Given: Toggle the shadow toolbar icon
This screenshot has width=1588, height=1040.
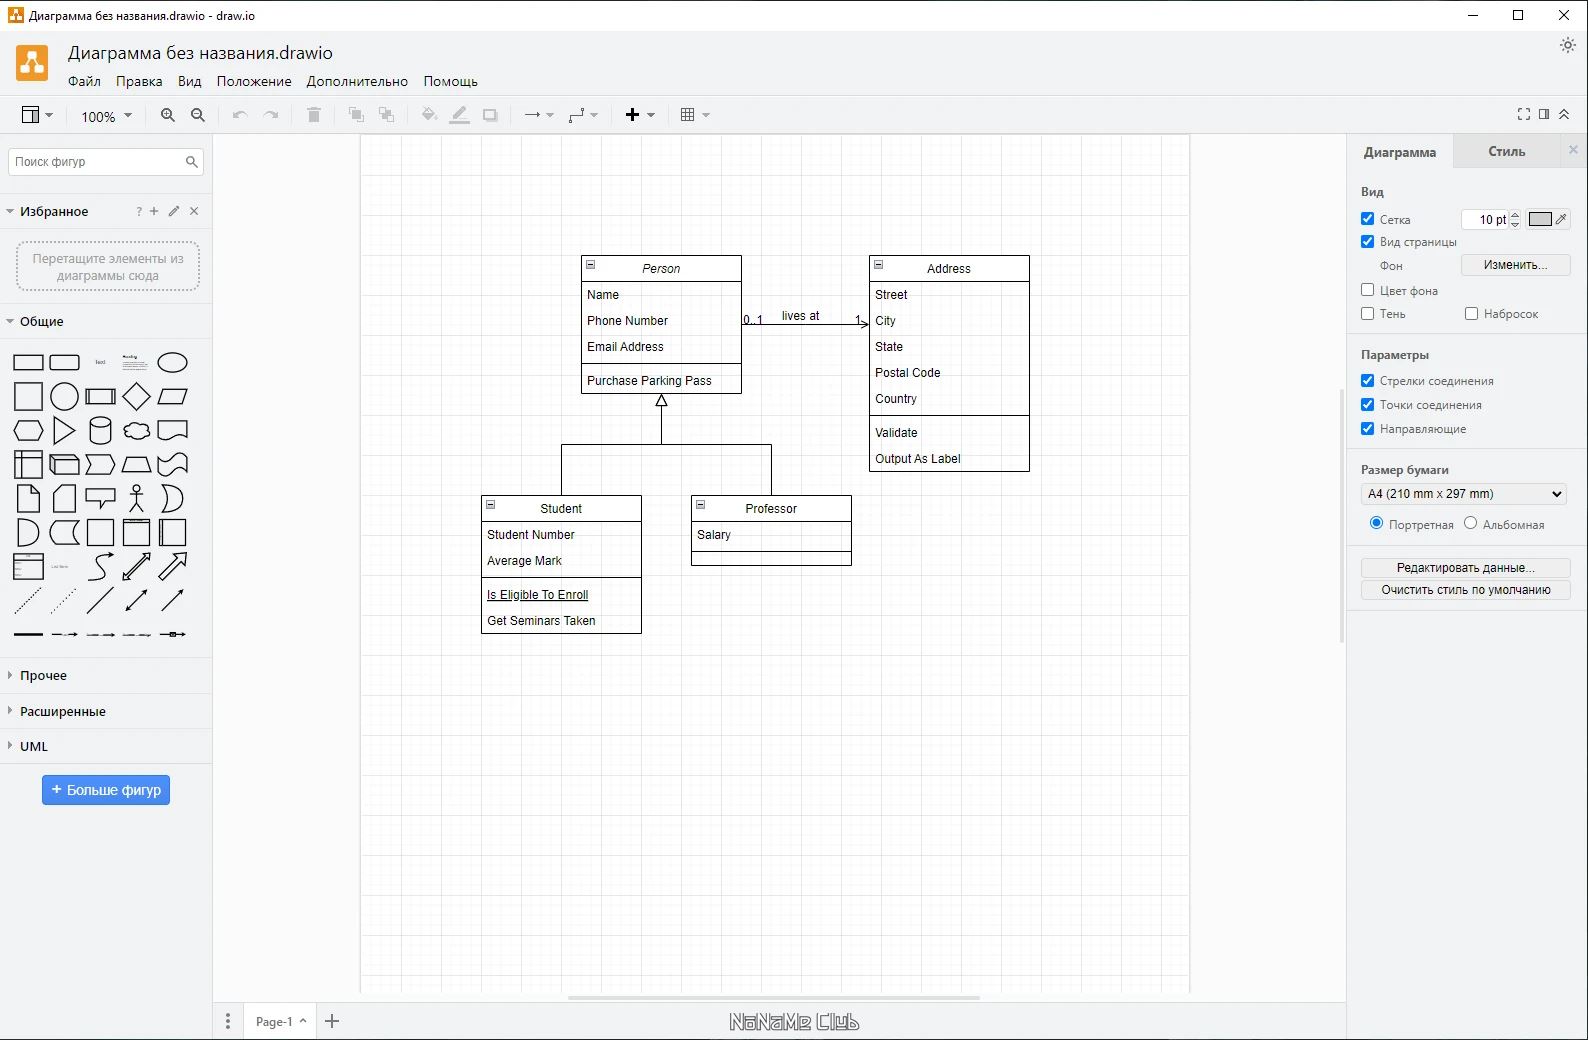Looking at the screenshot, I should pyautogui.click(x=490, y=115).
